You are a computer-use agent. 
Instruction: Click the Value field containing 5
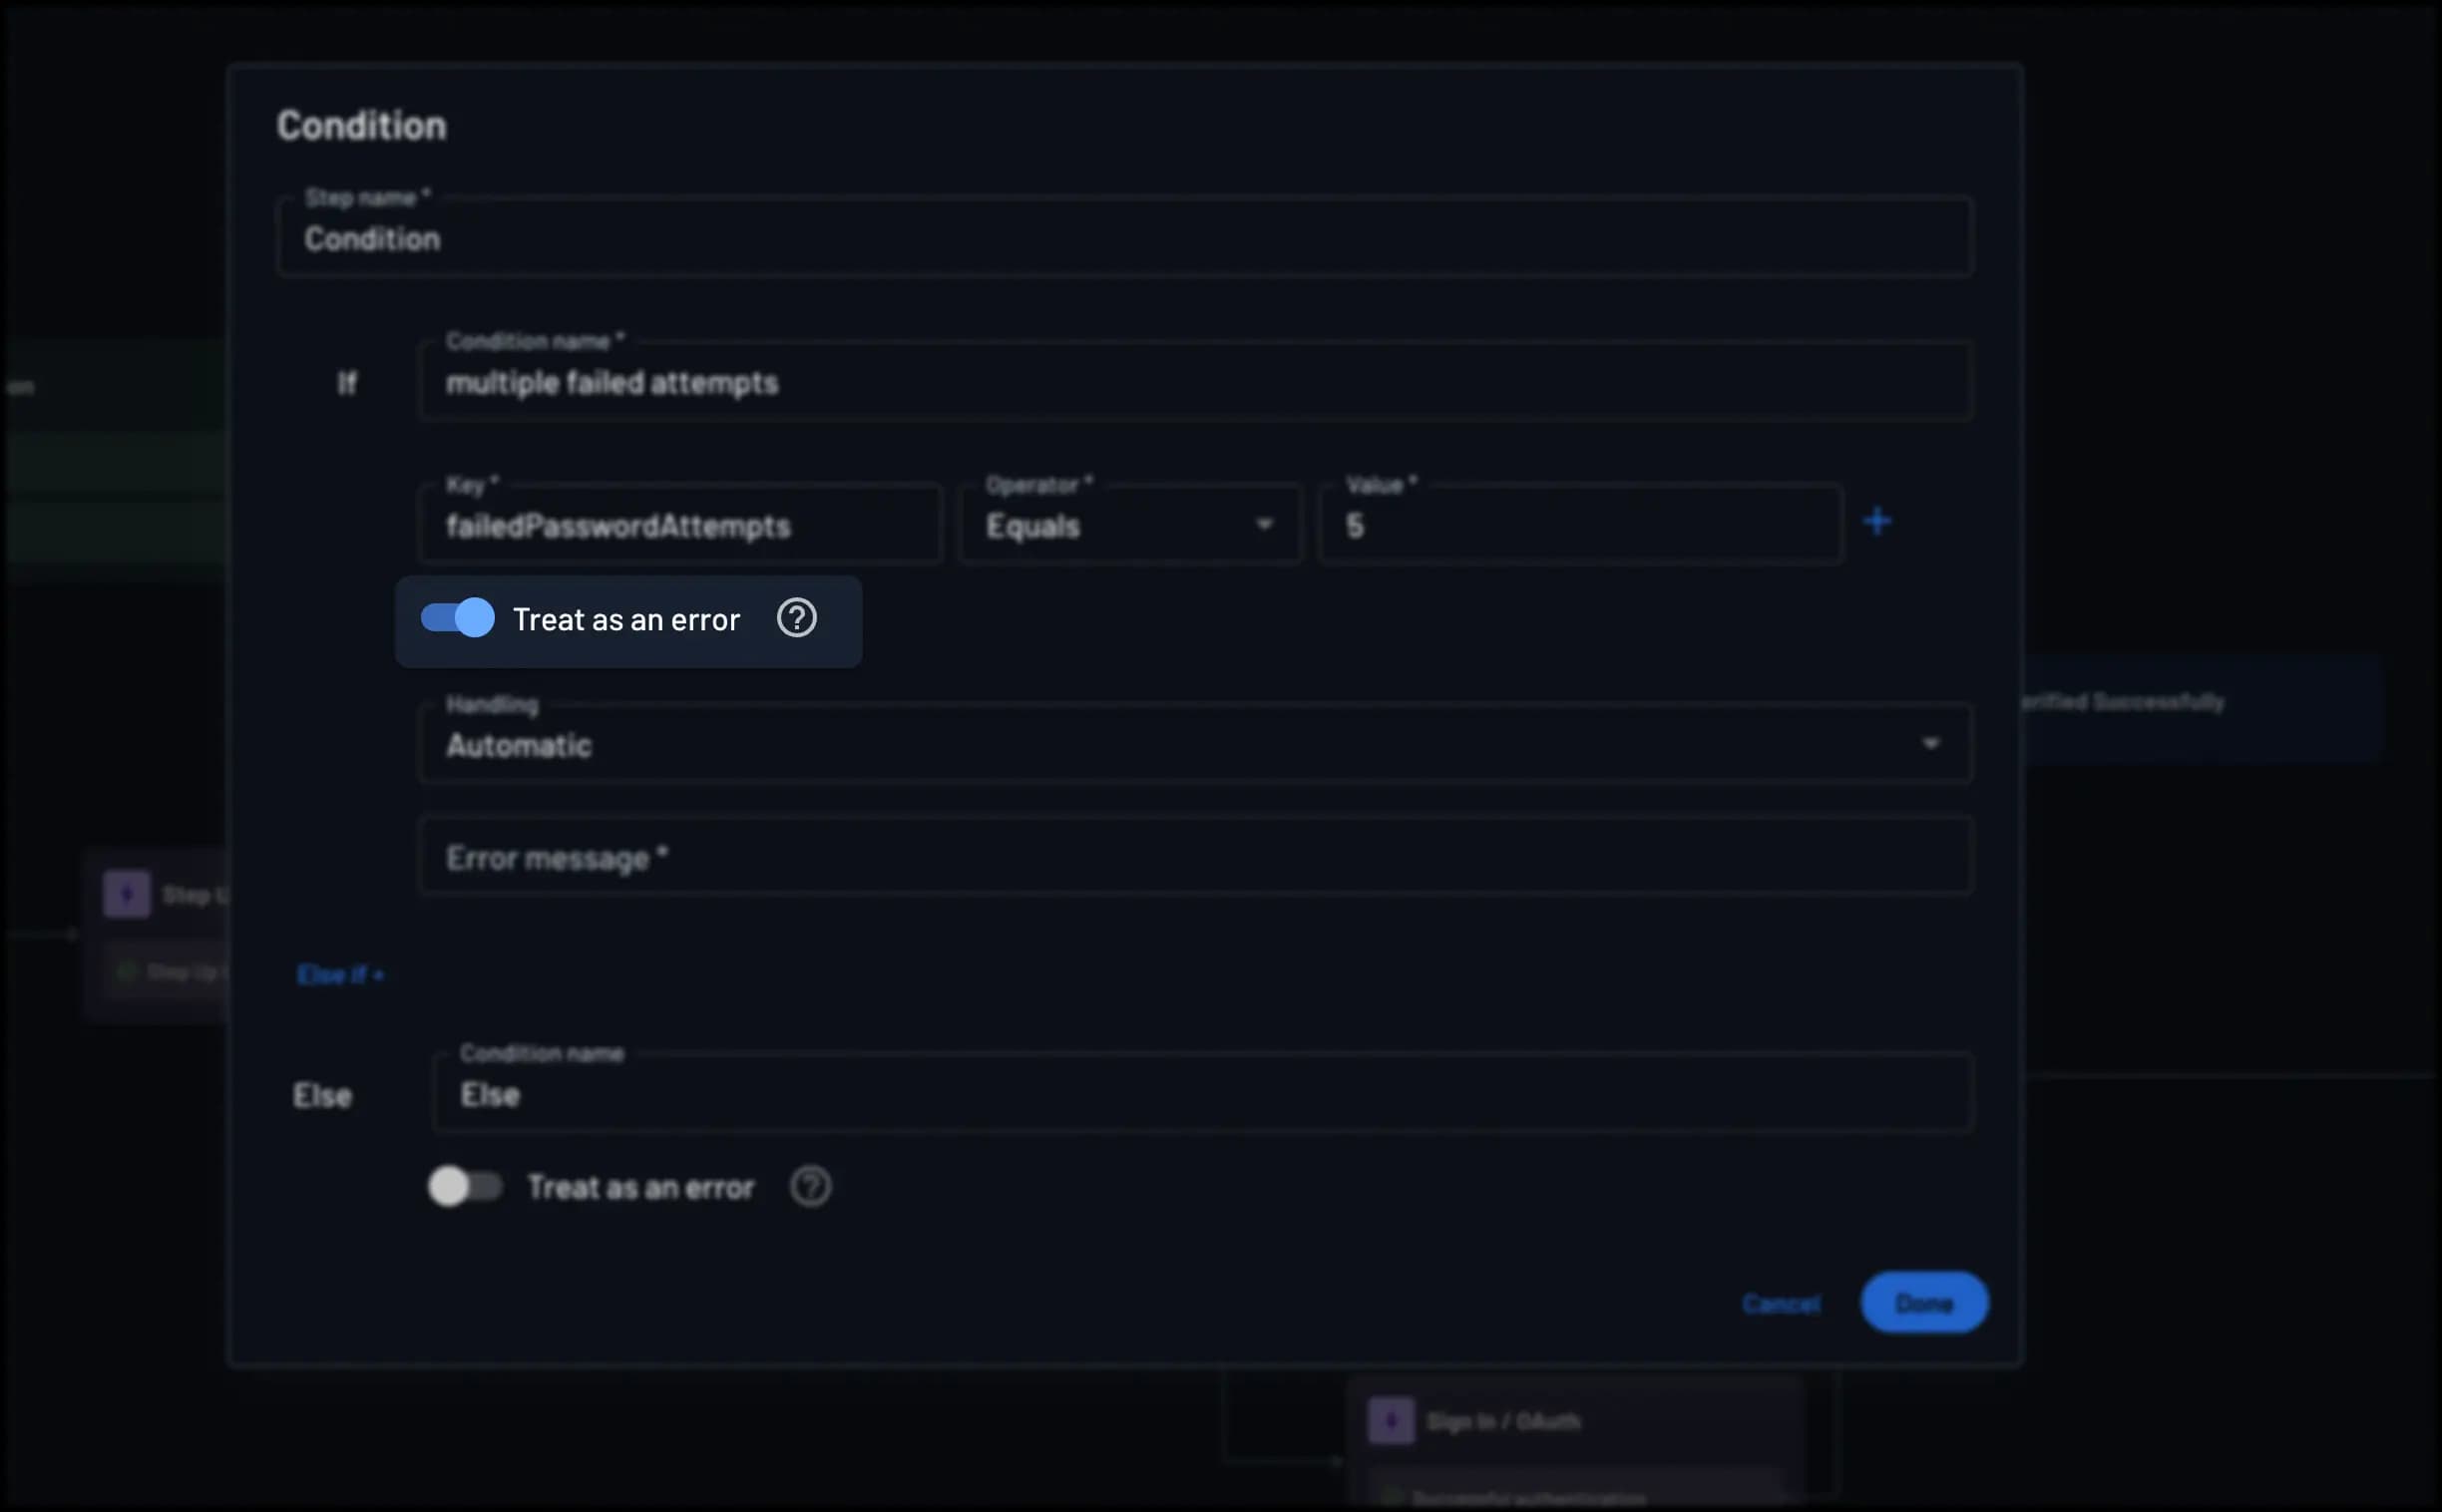1580,525
